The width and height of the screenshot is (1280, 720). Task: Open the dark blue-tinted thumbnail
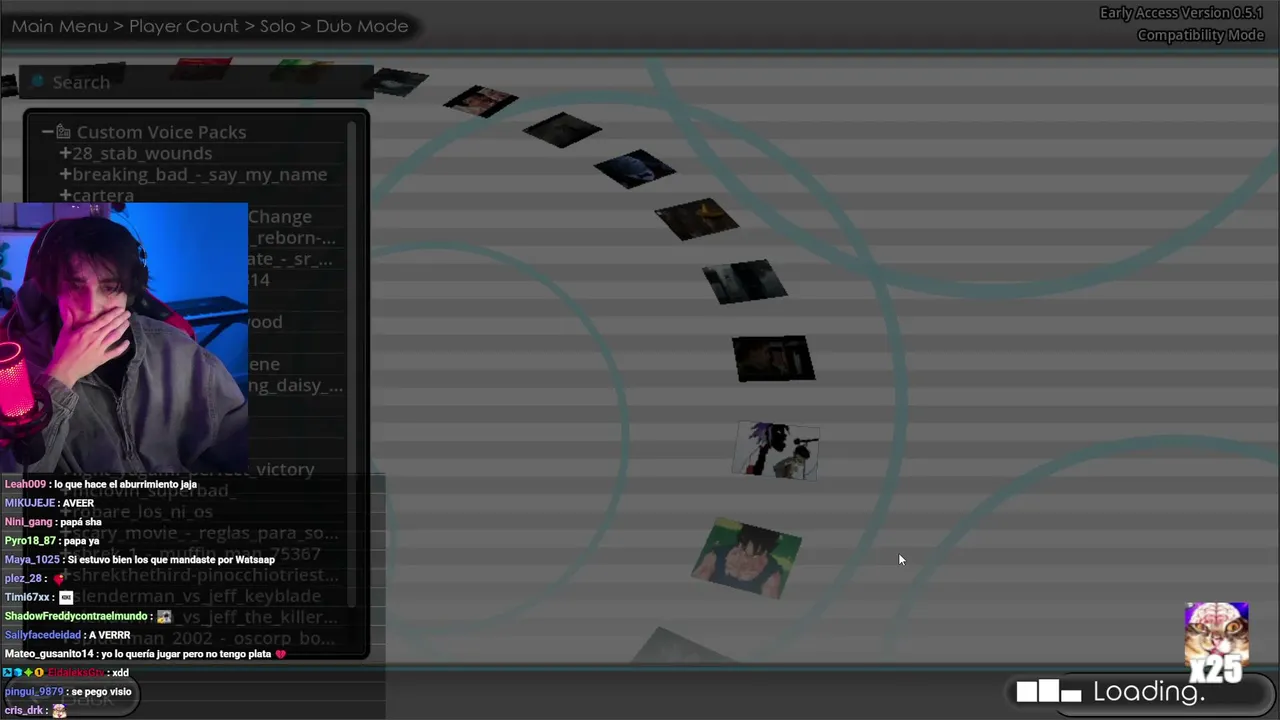point(635,168)
